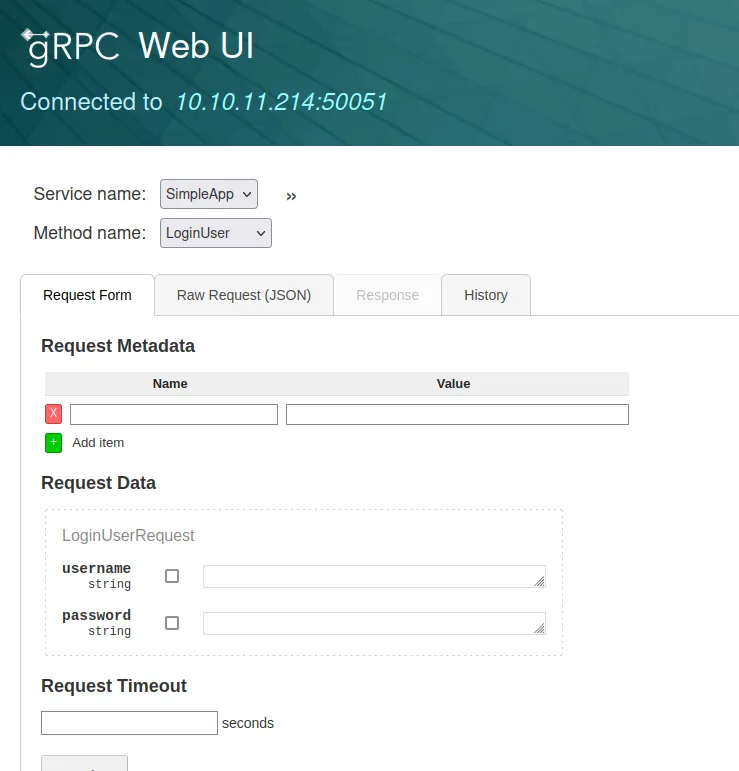Click the Add item label
The width and height of the screenshot is (739, 771).
[x=98, y=443]
